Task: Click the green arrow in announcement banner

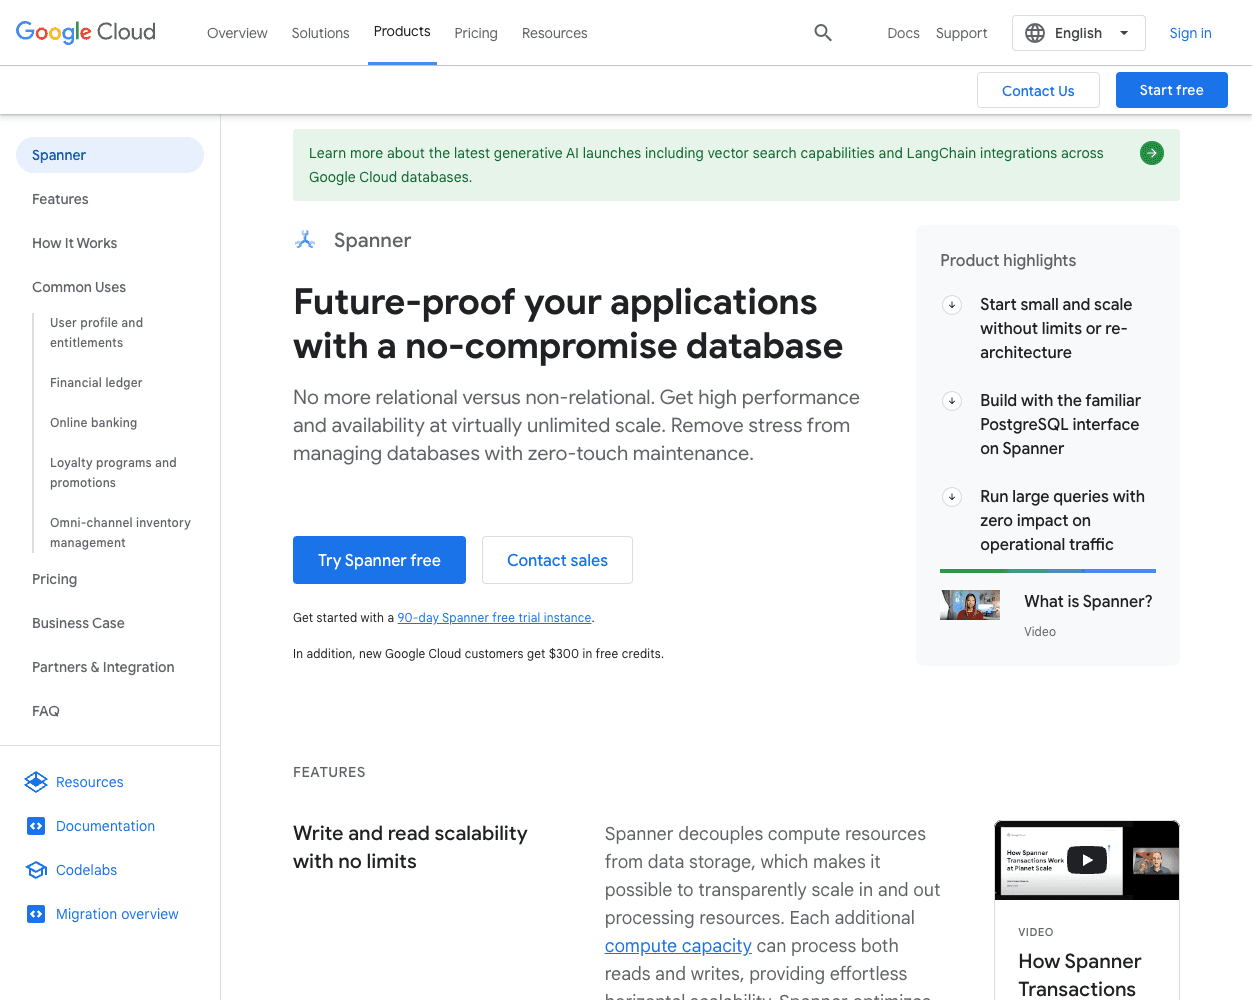Action: point(1152,153)
